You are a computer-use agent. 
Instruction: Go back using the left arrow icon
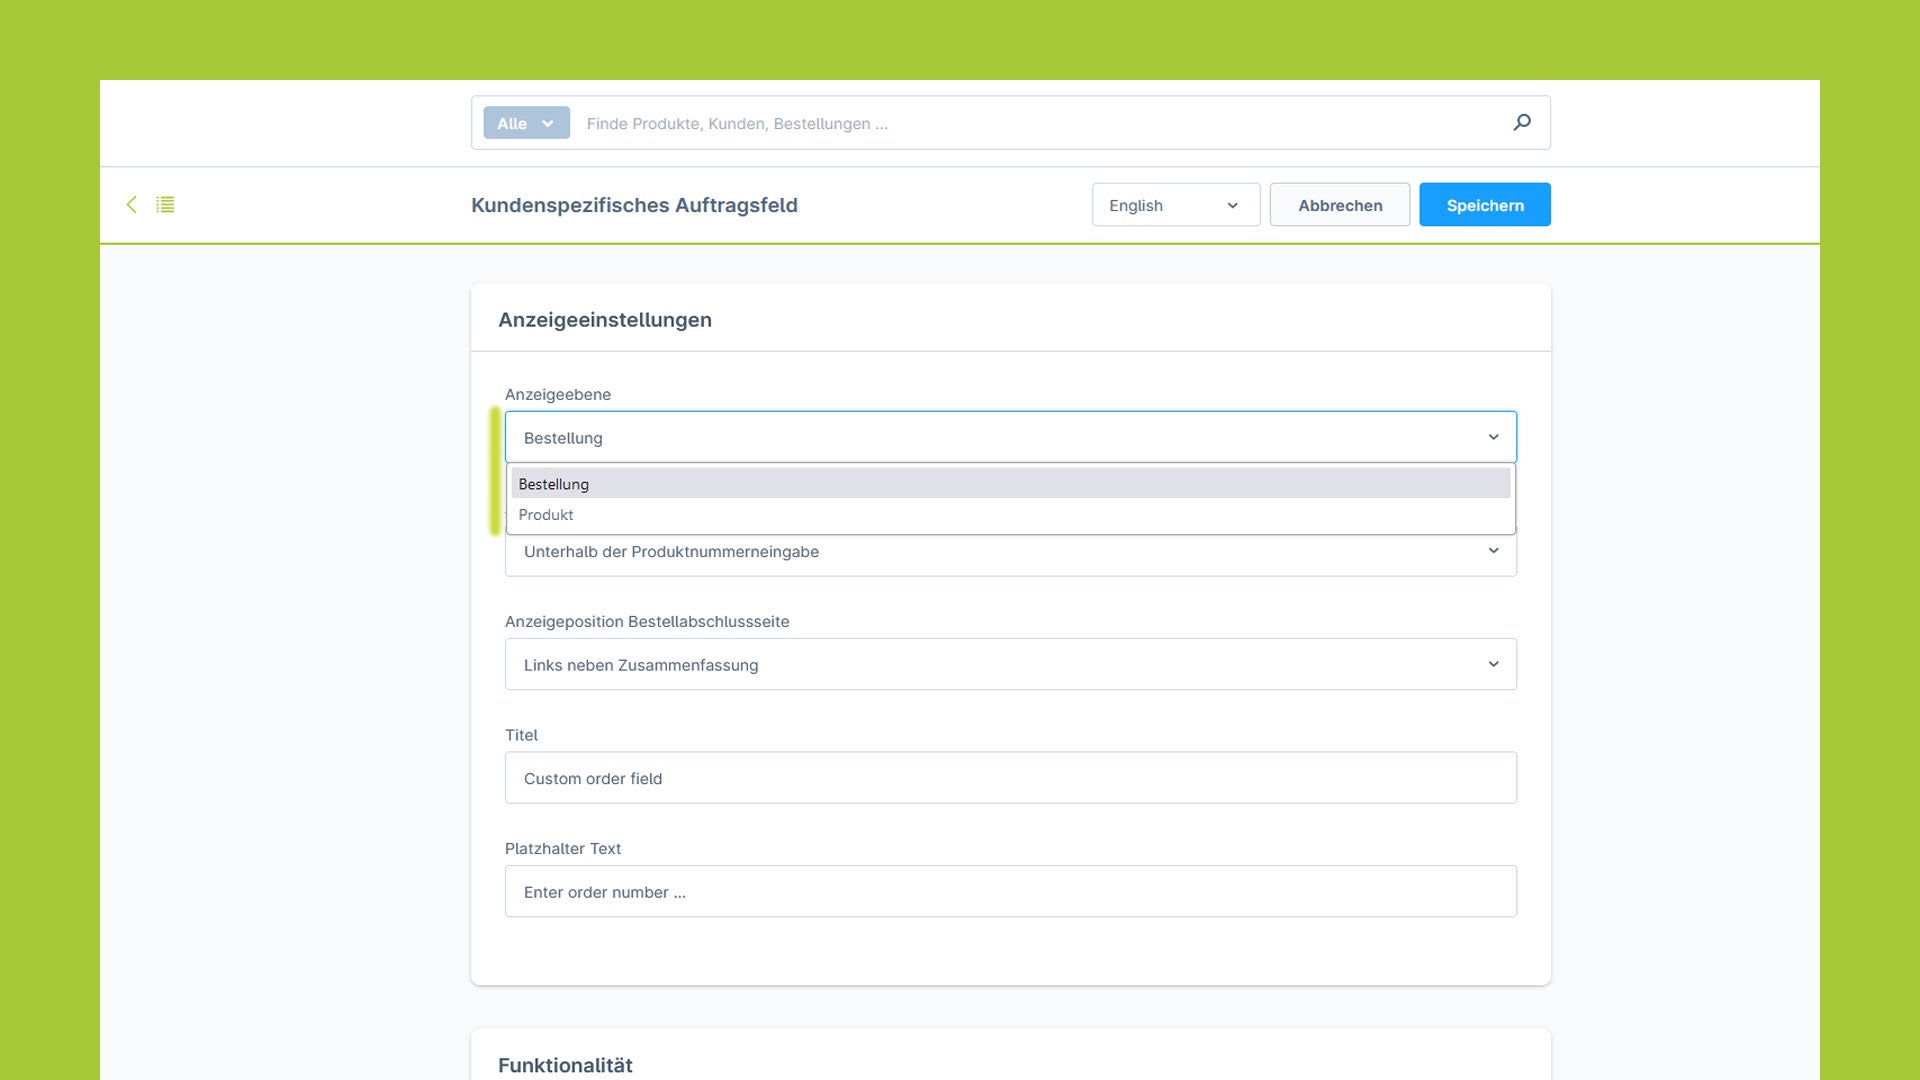131,204
